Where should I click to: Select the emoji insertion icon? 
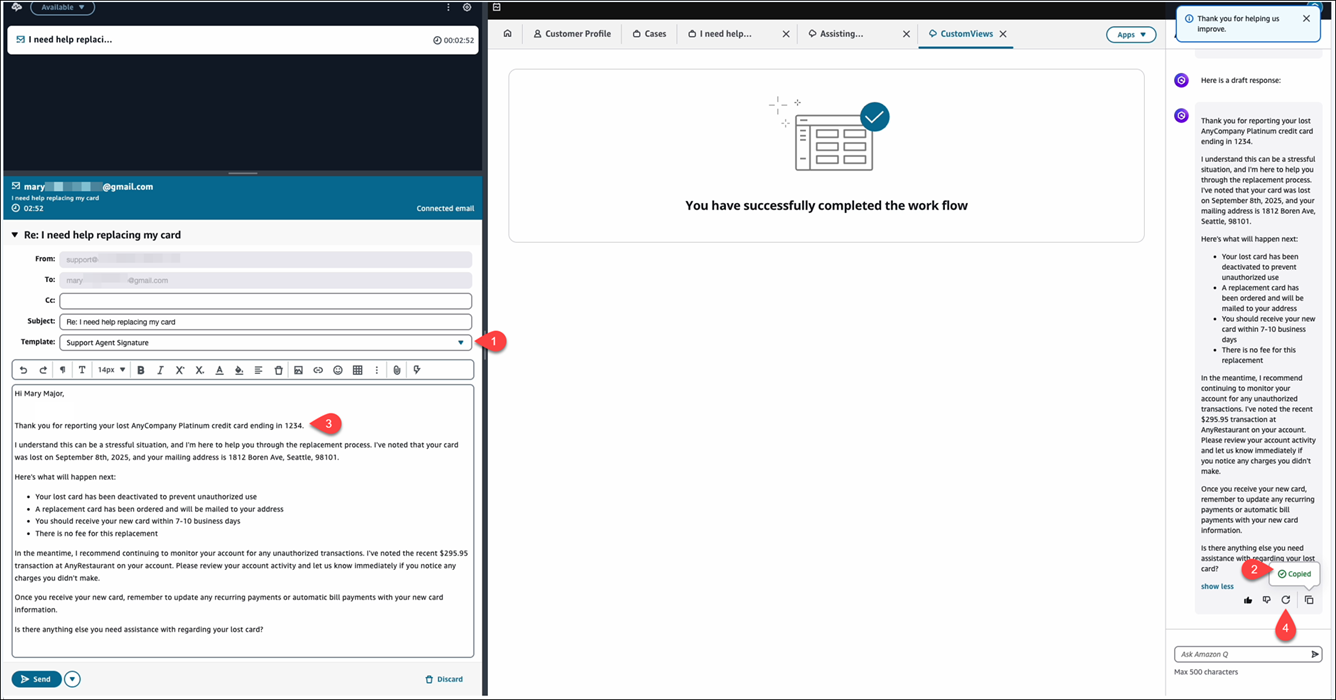[337, 369]
